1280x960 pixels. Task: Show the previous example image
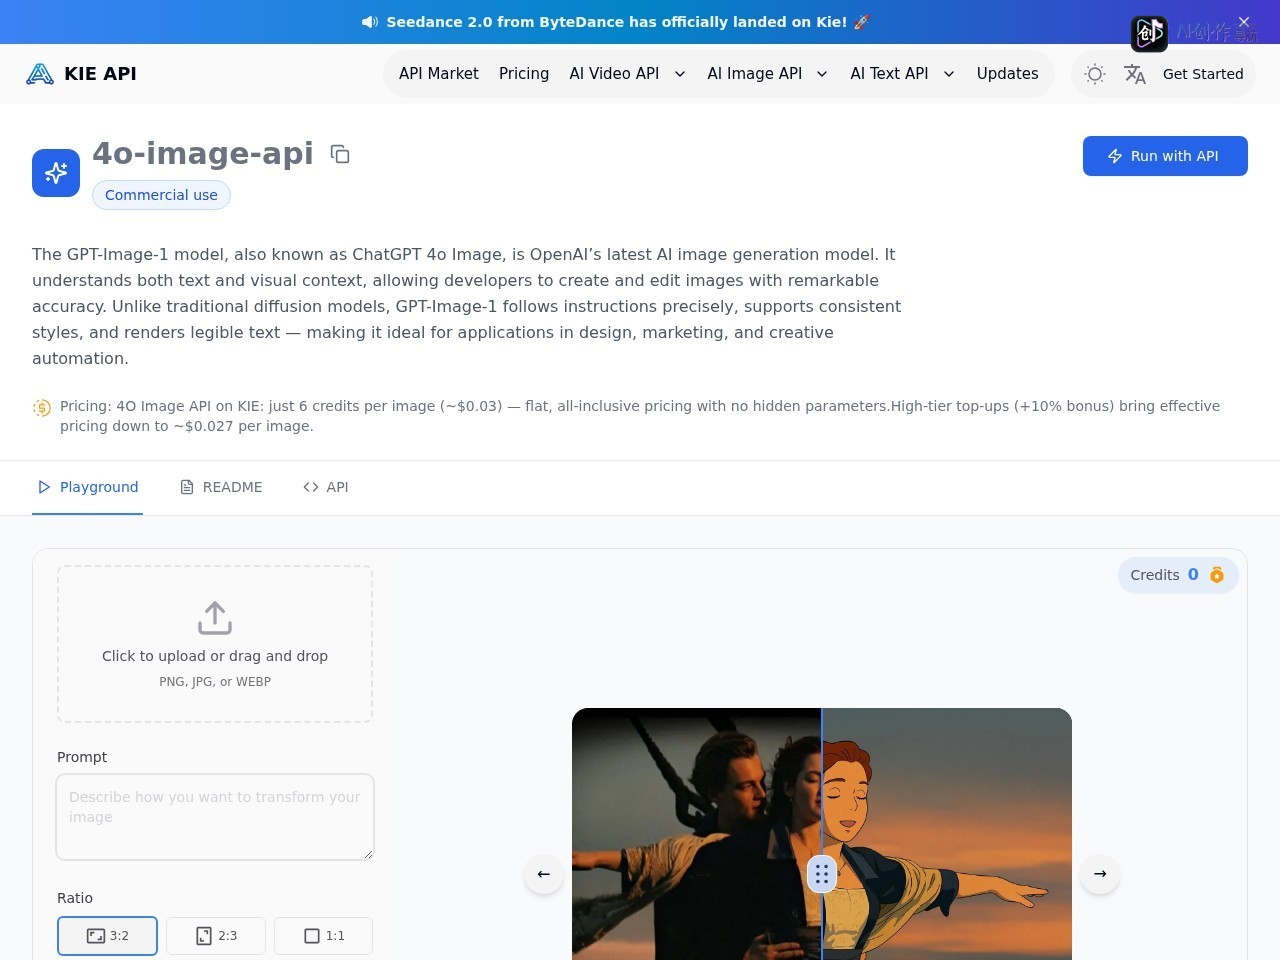coord(544,874)
